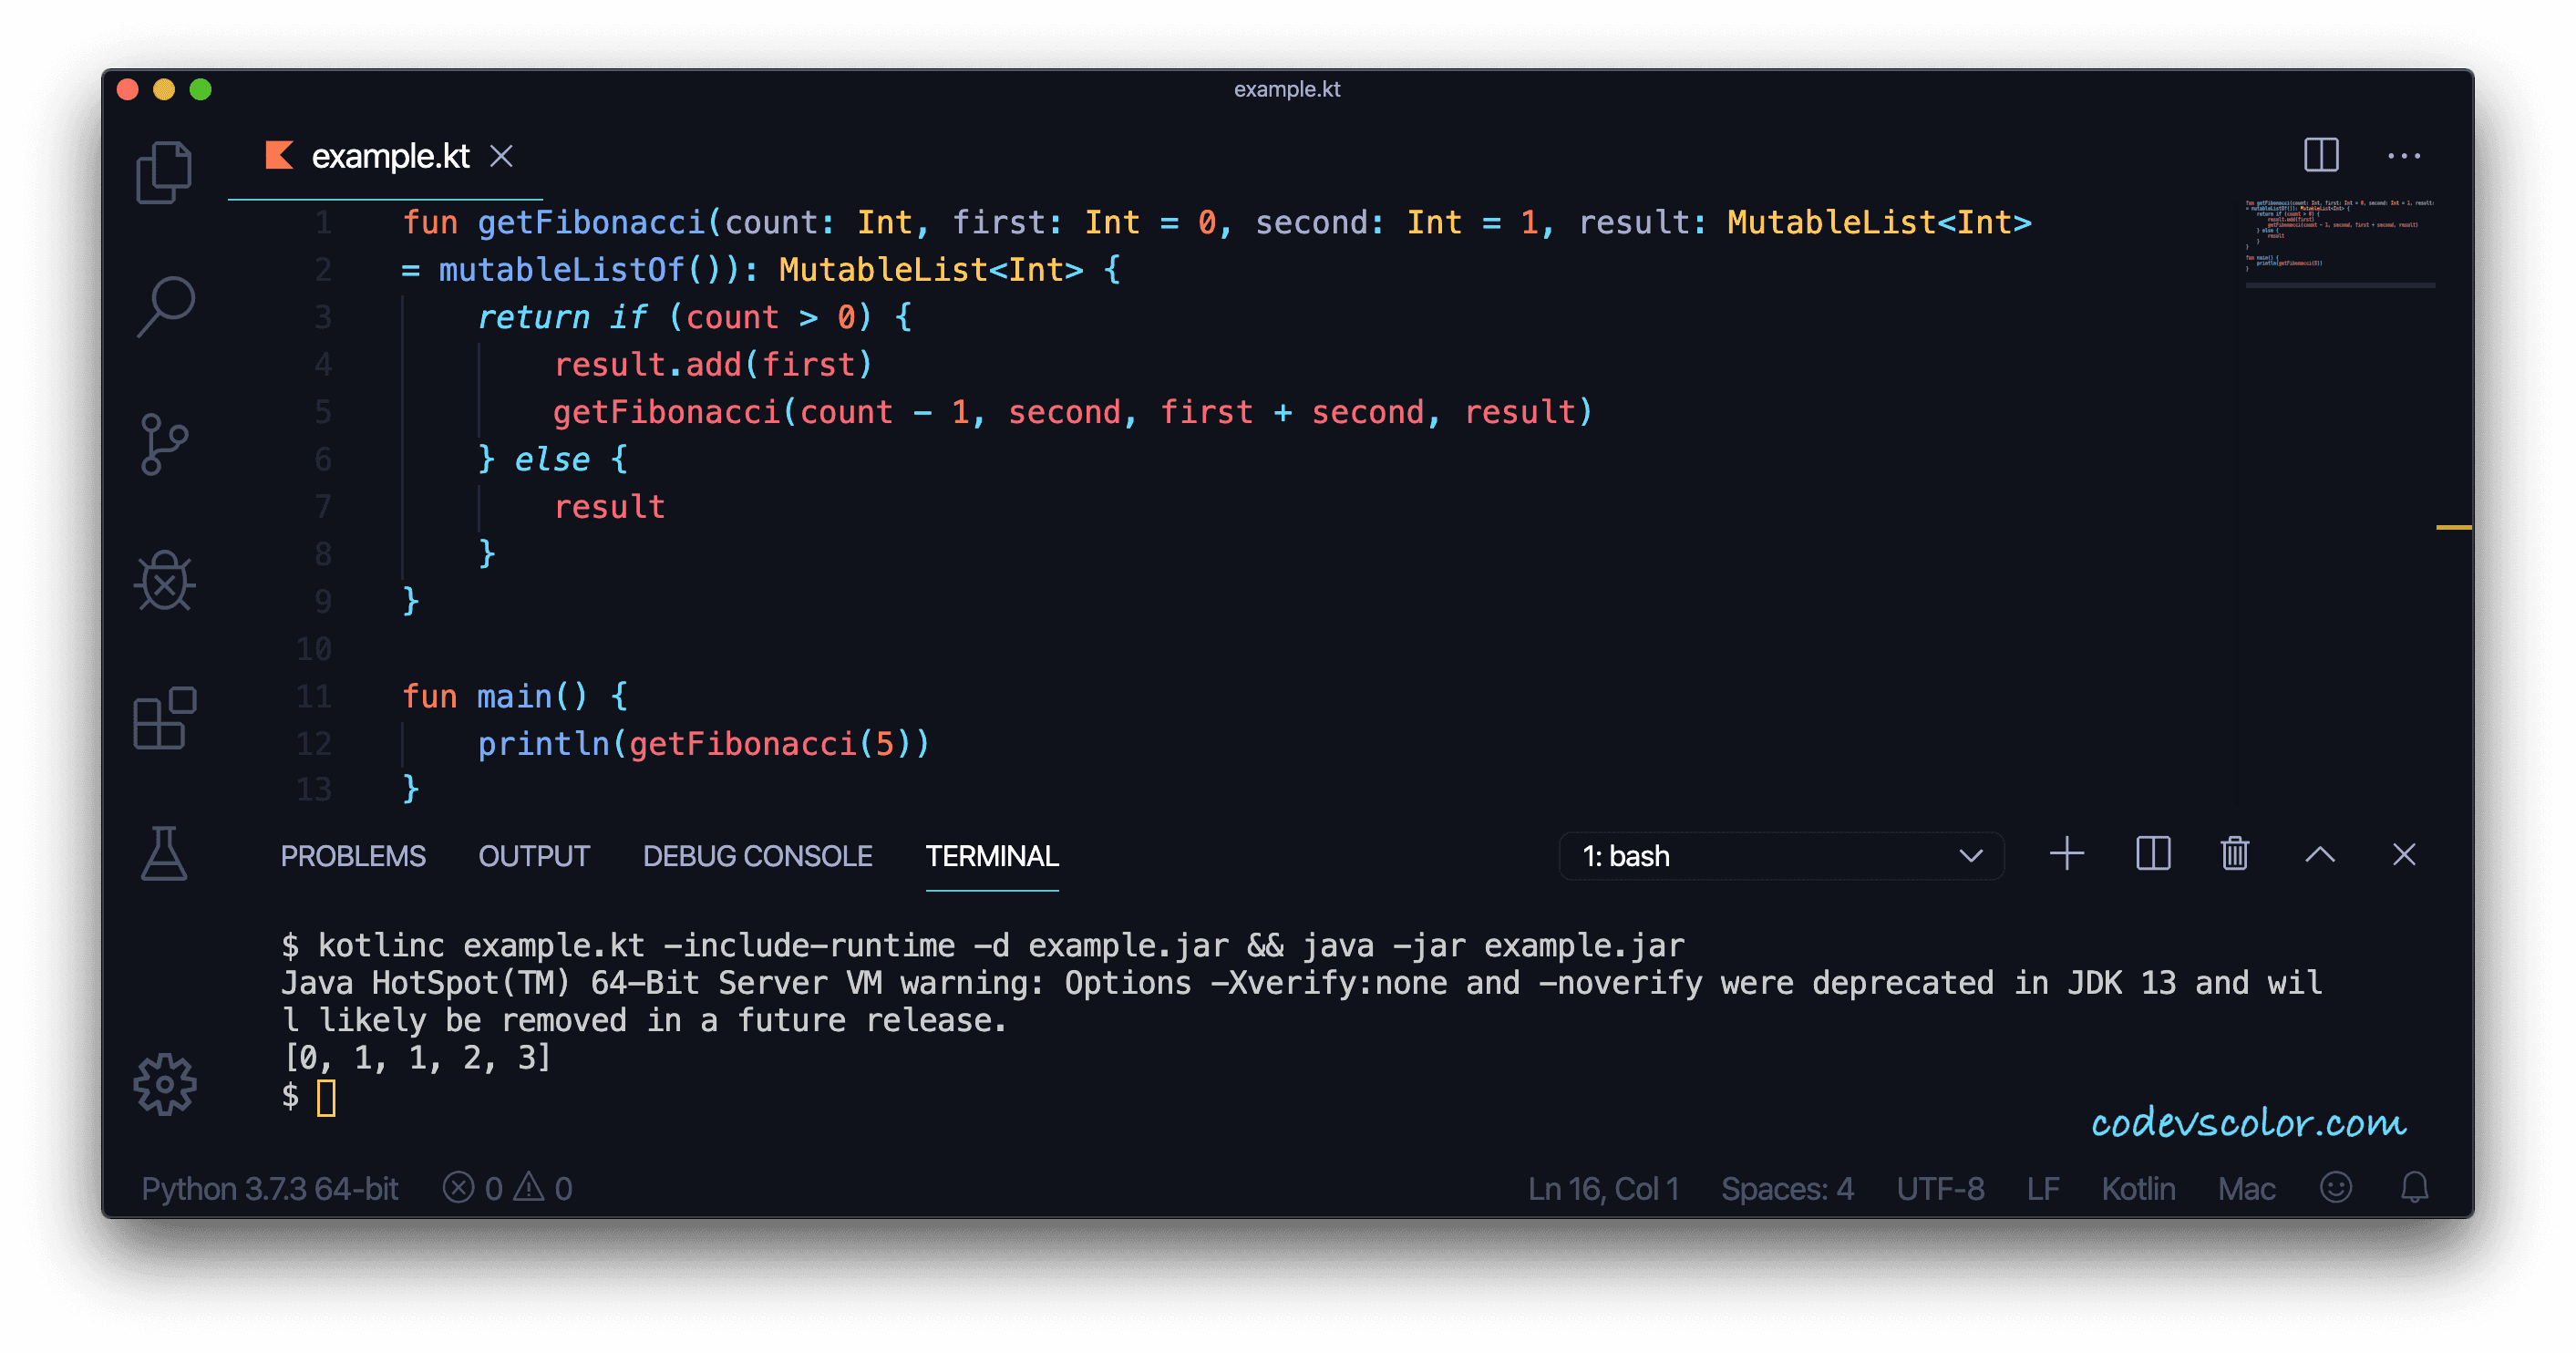Screen dimensions: 2576x1353
Task: Click the window title example.kt
Action: click(x=1287, y=89)
